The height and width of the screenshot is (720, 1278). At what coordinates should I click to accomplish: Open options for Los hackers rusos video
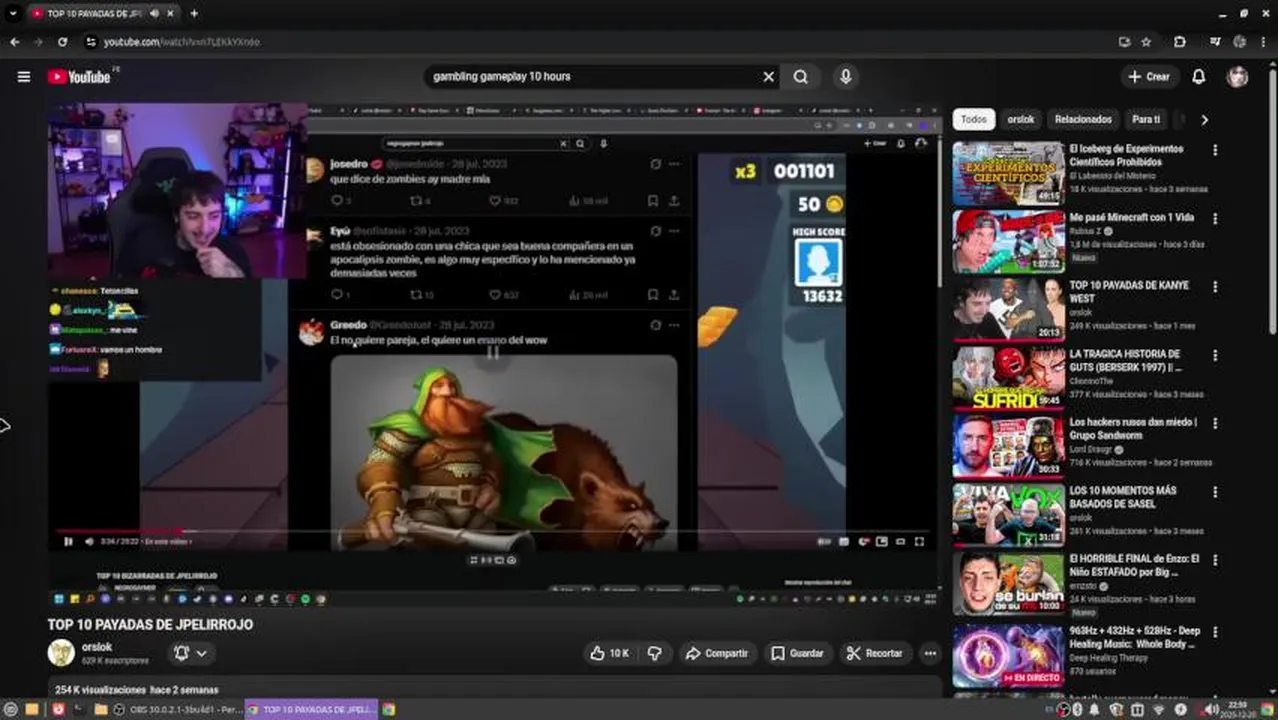coord(1215,423)
